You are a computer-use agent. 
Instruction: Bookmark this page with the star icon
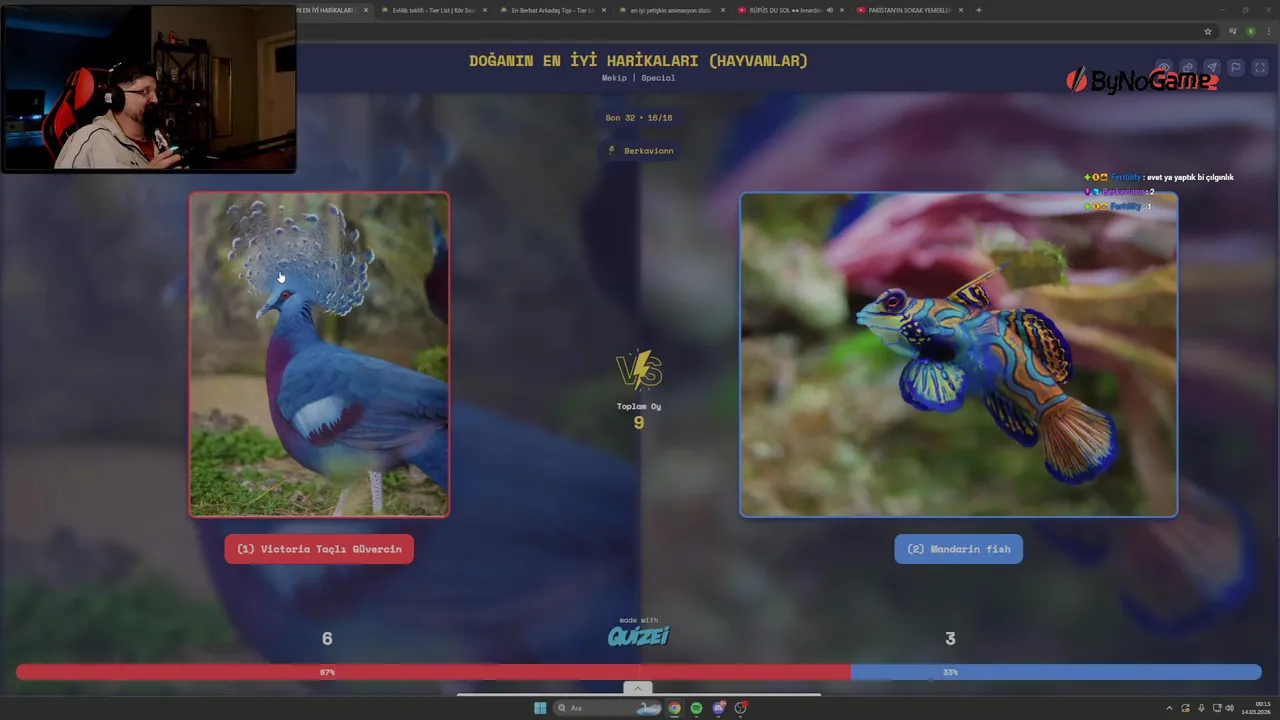1208,32
